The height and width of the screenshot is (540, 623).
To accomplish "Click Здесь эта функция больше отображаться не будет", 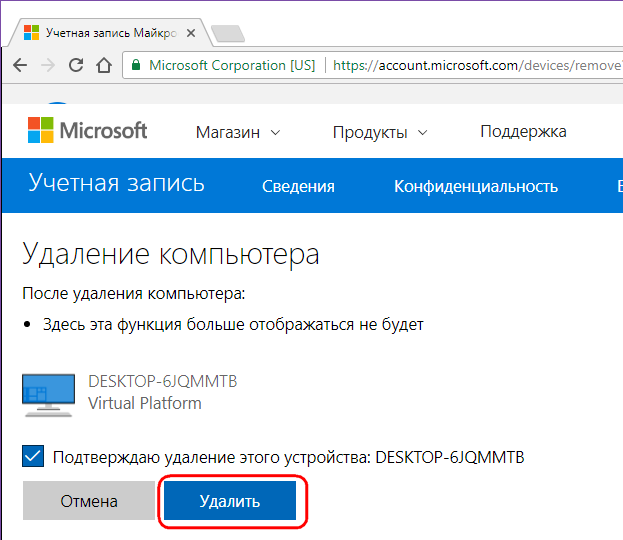I will tap(233, 324).
